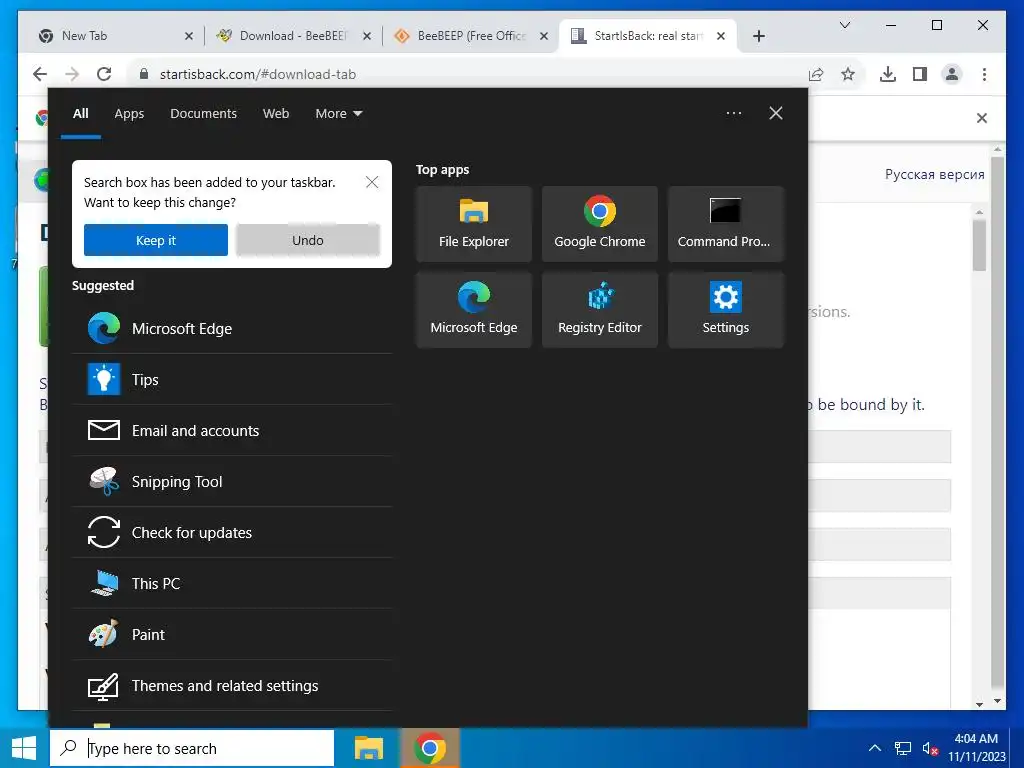1024x768 pixels.
Task: Open taskbar clock and date
Action: pos(976,748)
